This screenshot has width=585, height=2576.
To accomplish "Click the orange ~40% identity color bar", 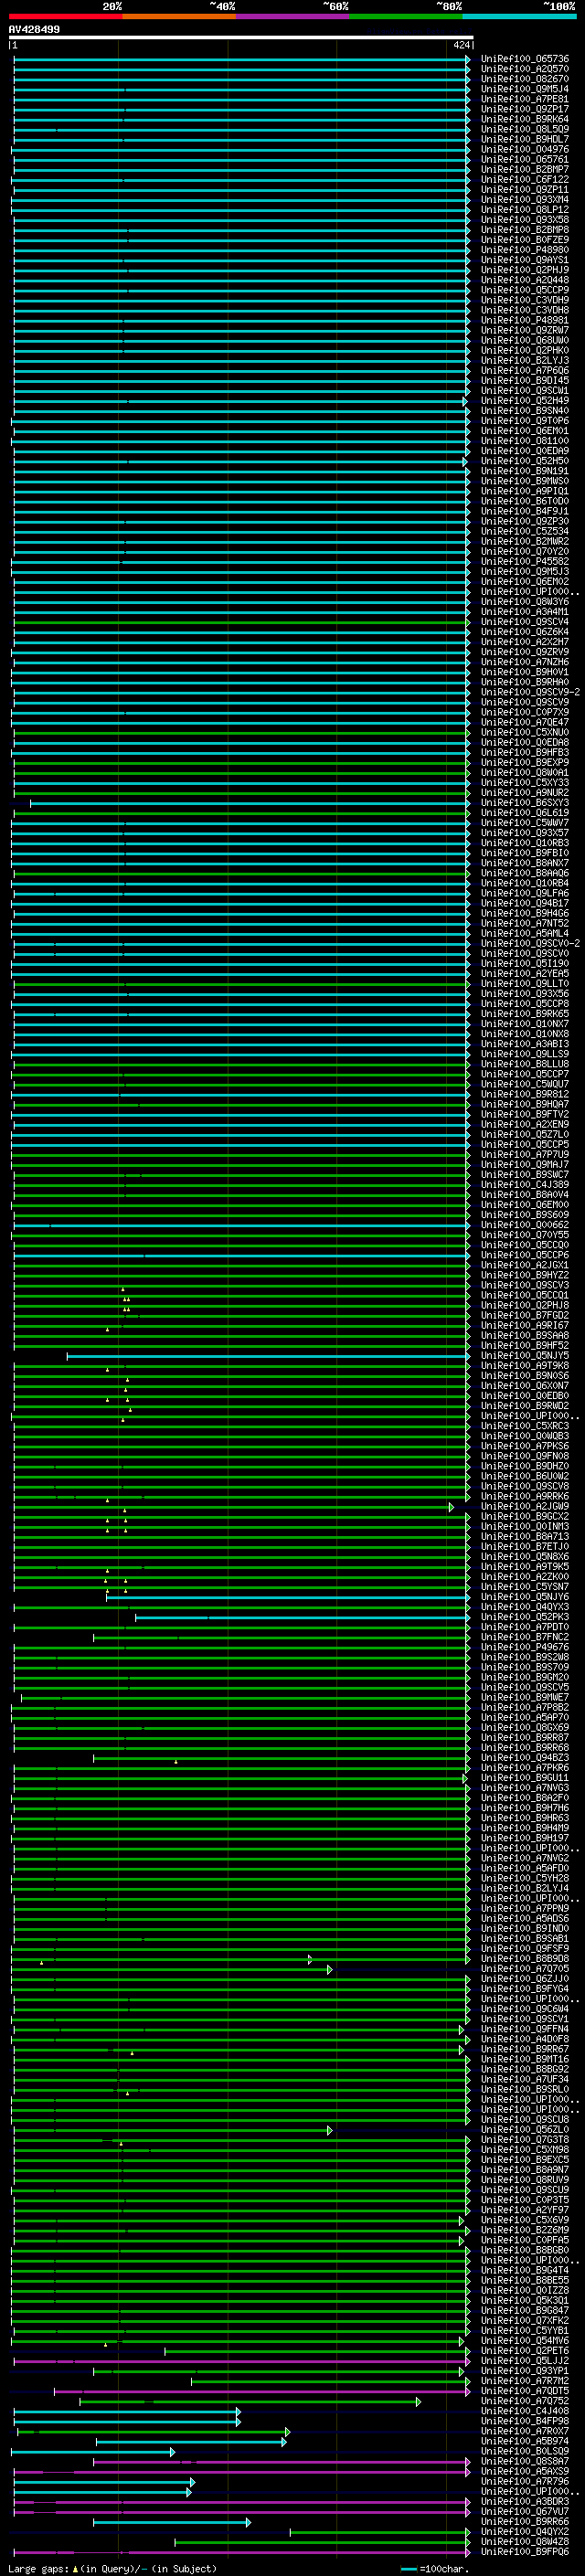I will click(178, 16).
